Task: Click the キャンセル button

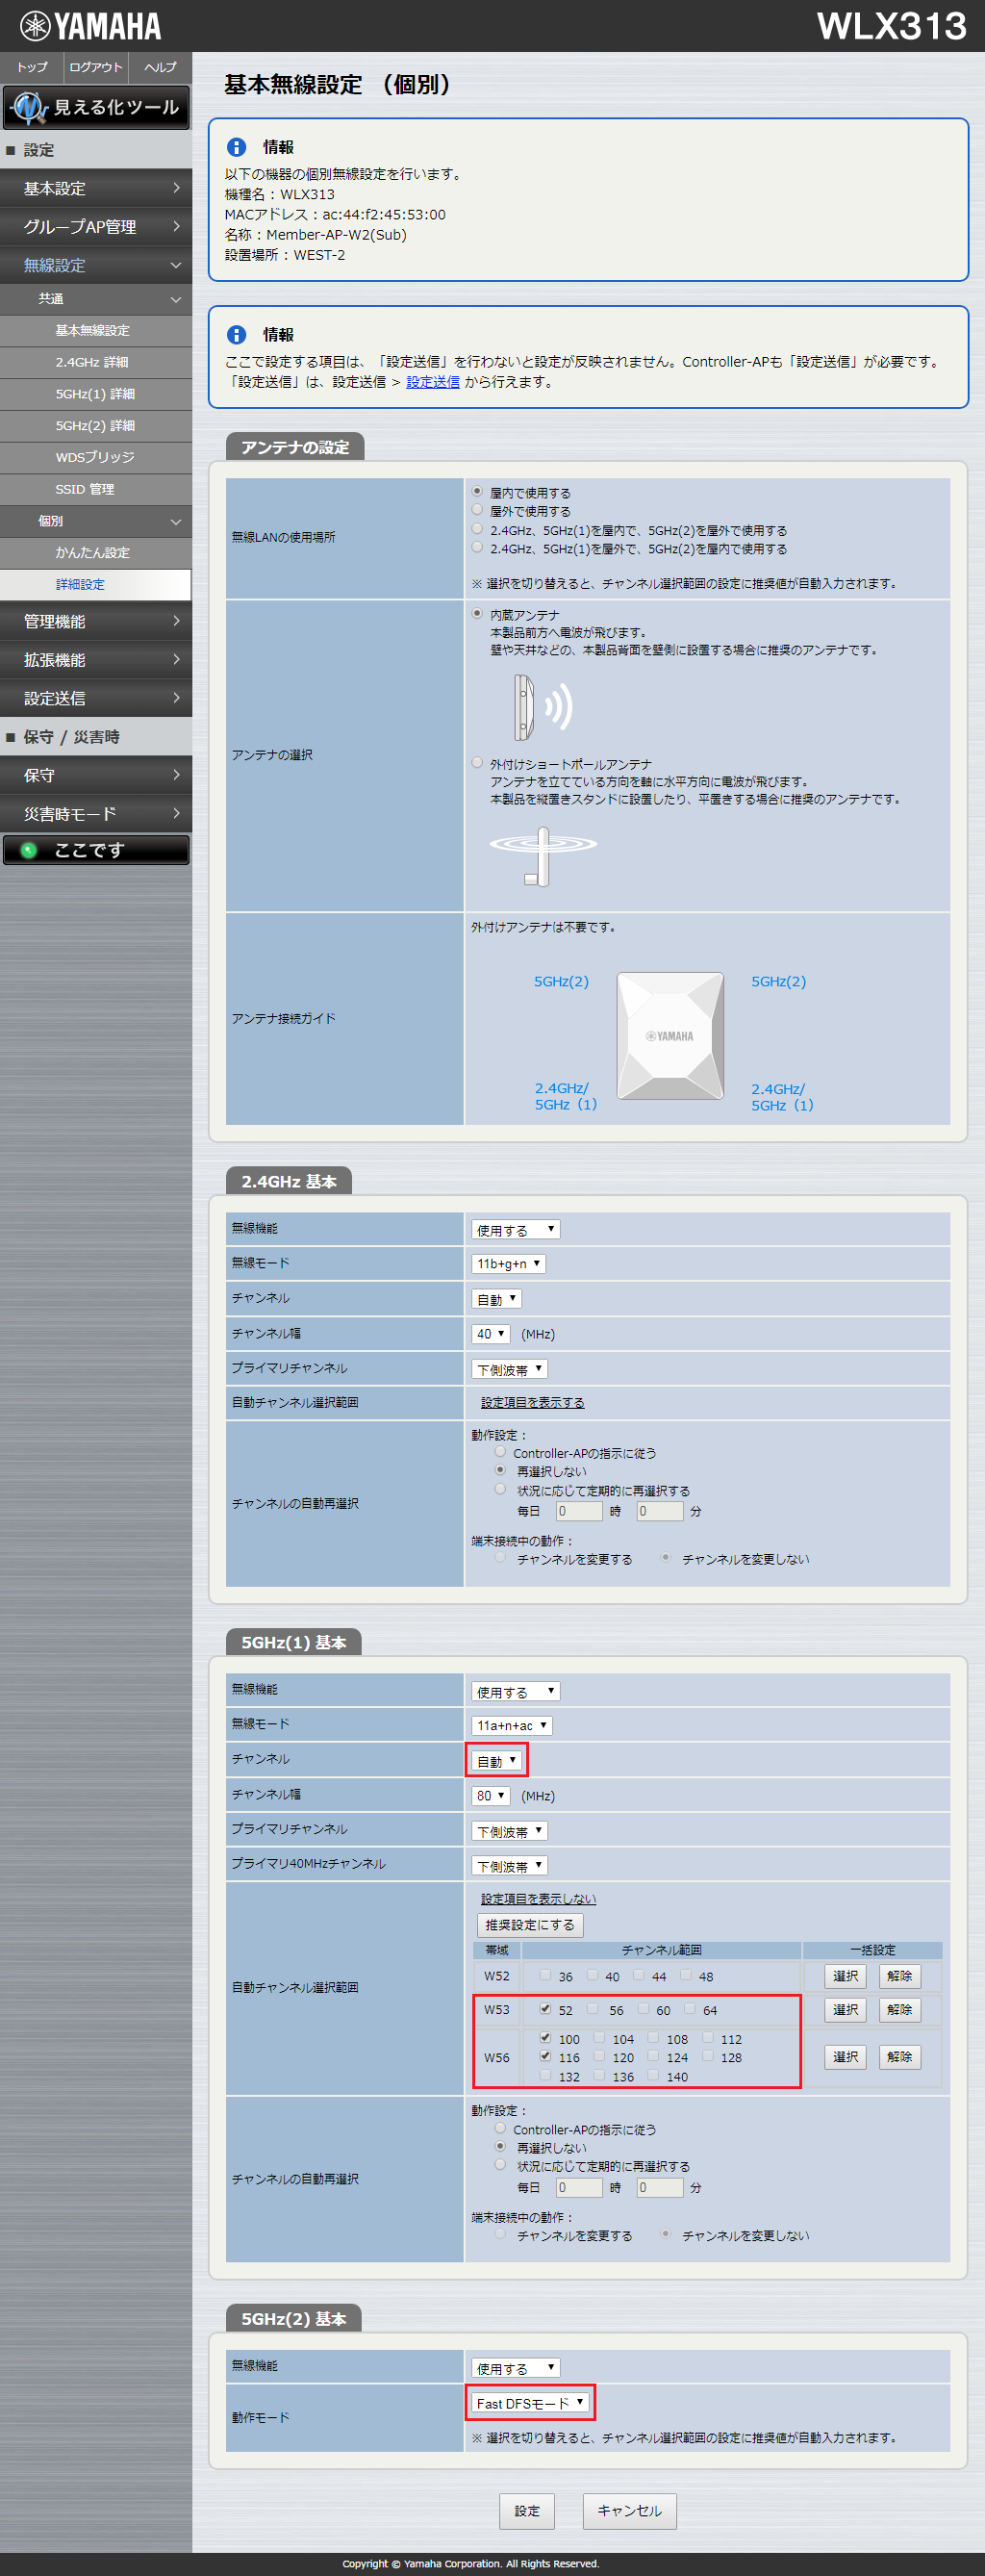Action: [x=630, y=2511]
